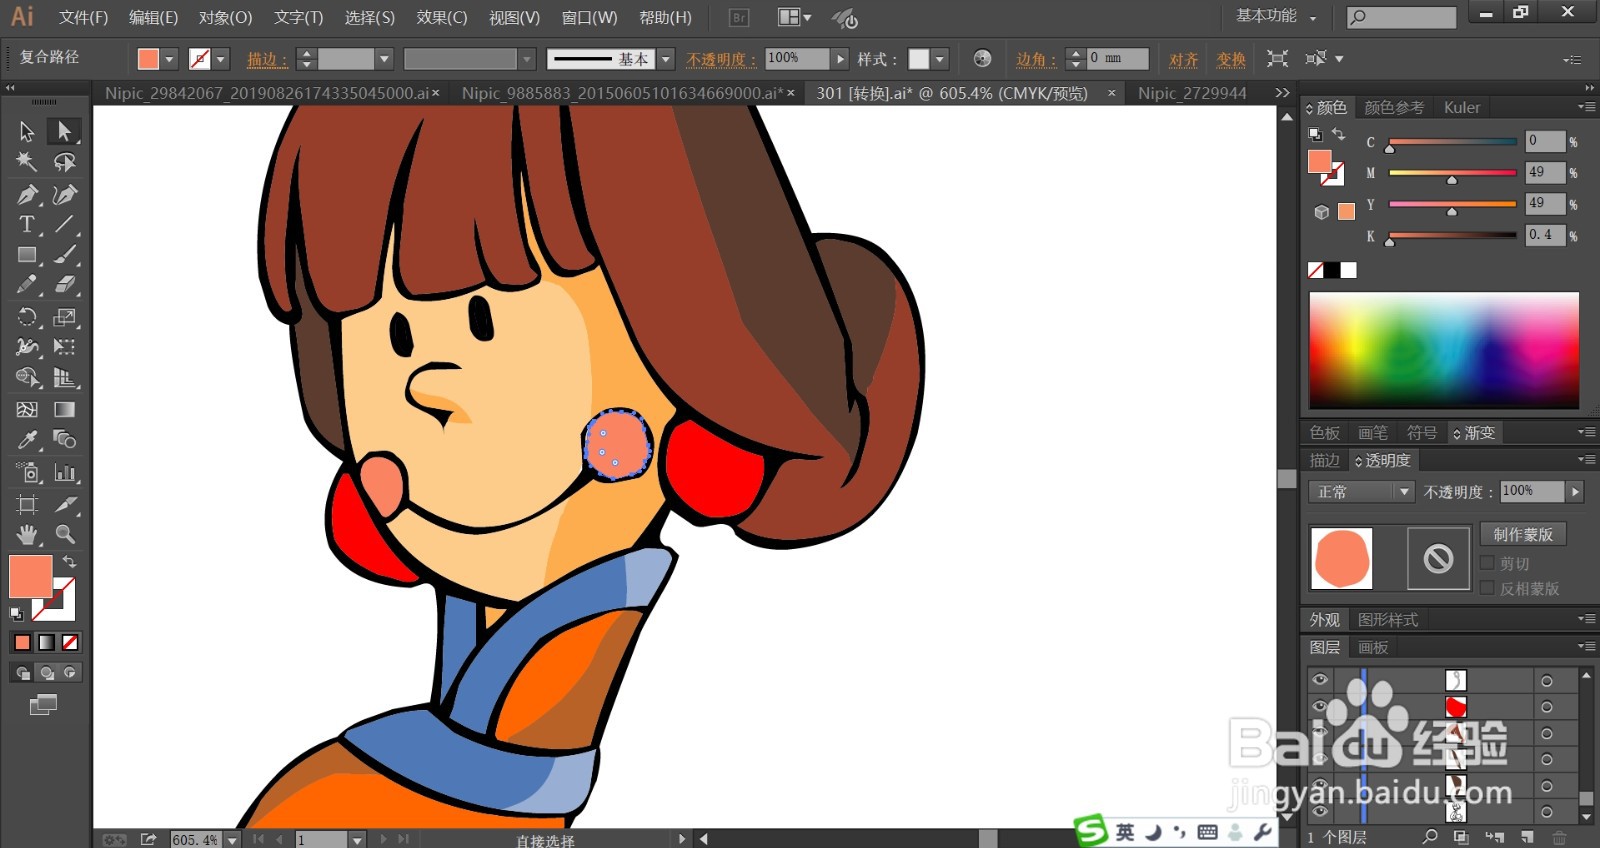Image resolution: width=1600 pixels, height=848 pixels.
Task: Hide the red shape layer via eye icon
Action: [x=1320, y=706]
